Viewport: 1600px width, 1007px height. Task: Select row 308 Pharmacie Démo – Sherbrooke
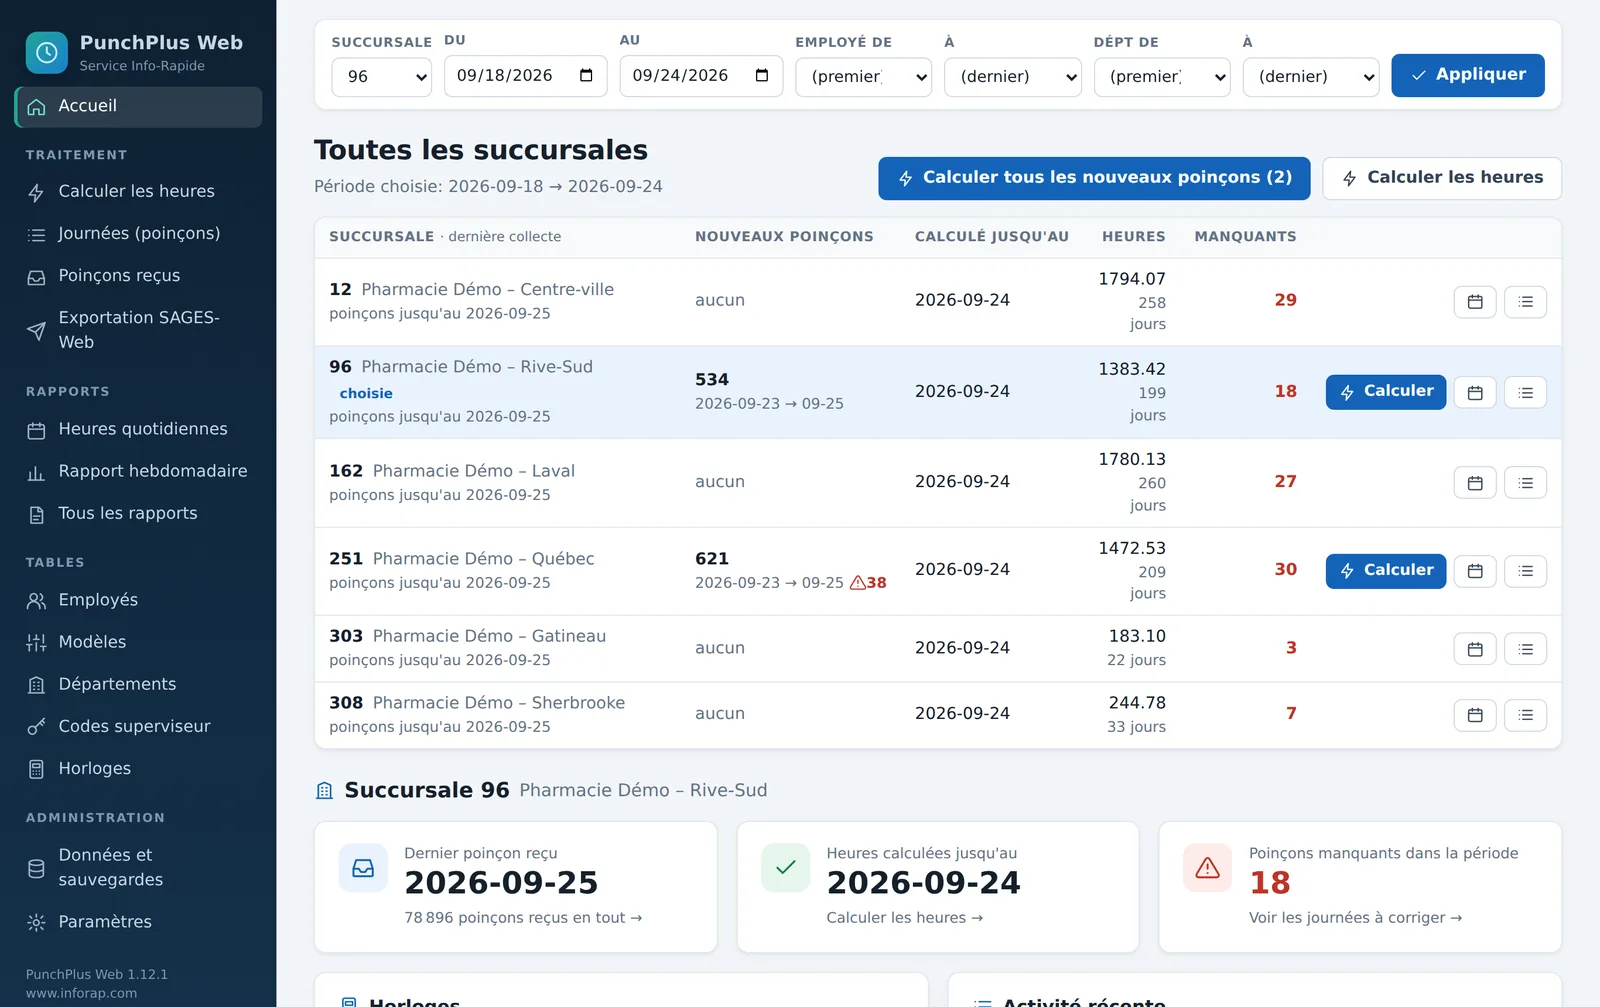[938, 715]
